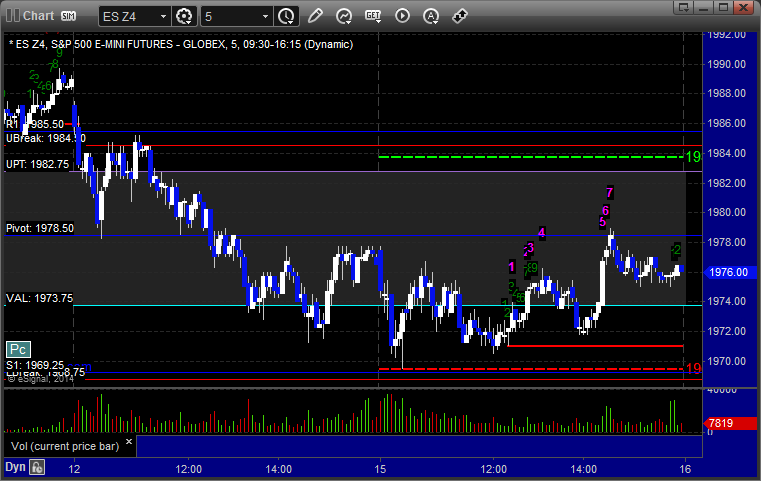Click the 1984.00 price axis label
Image resolution: width=761 pixels, height=481 pixels.
727,153
